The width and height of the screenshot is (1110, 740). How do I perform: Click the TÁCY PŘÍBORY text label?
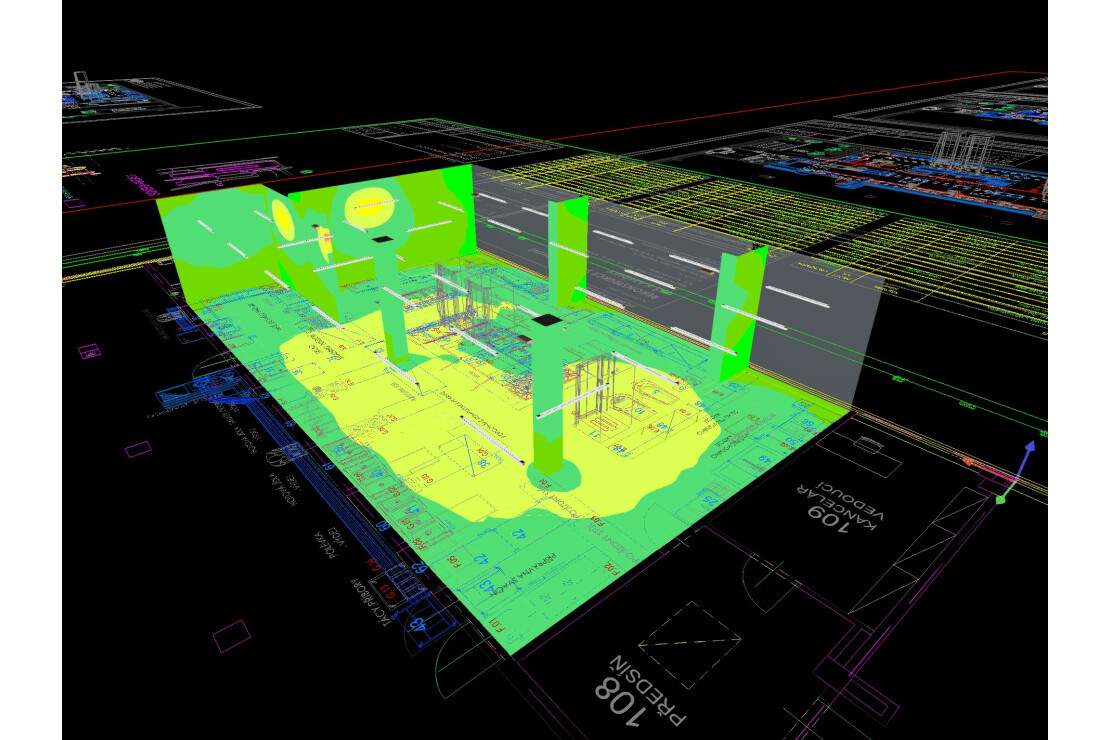[369, 600]
